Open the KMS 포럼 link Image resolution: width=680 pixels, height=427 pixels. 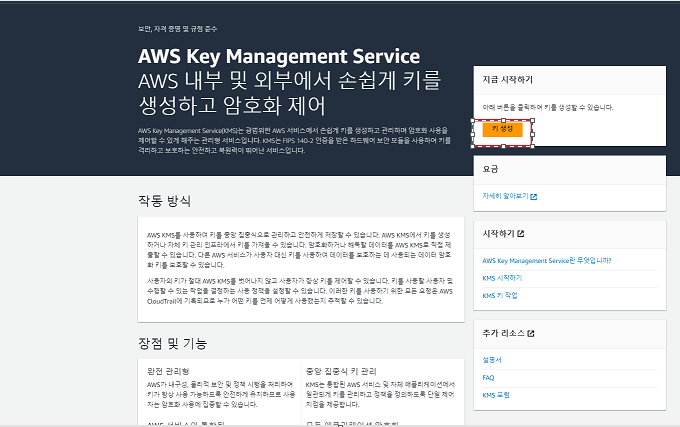coord(496,395)
